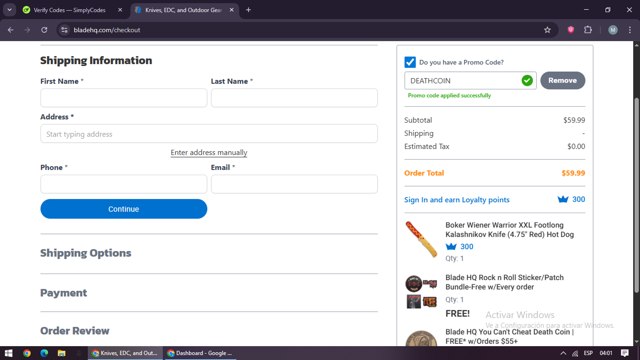The image size is (640, 360).
Task: Click Remove promo code button
Action: (562, 80)
